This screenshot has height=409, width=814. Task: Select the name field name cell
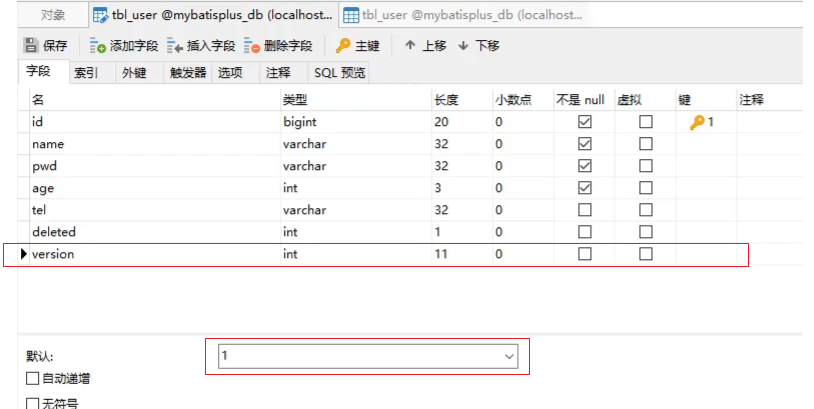[x=155, y=144]
